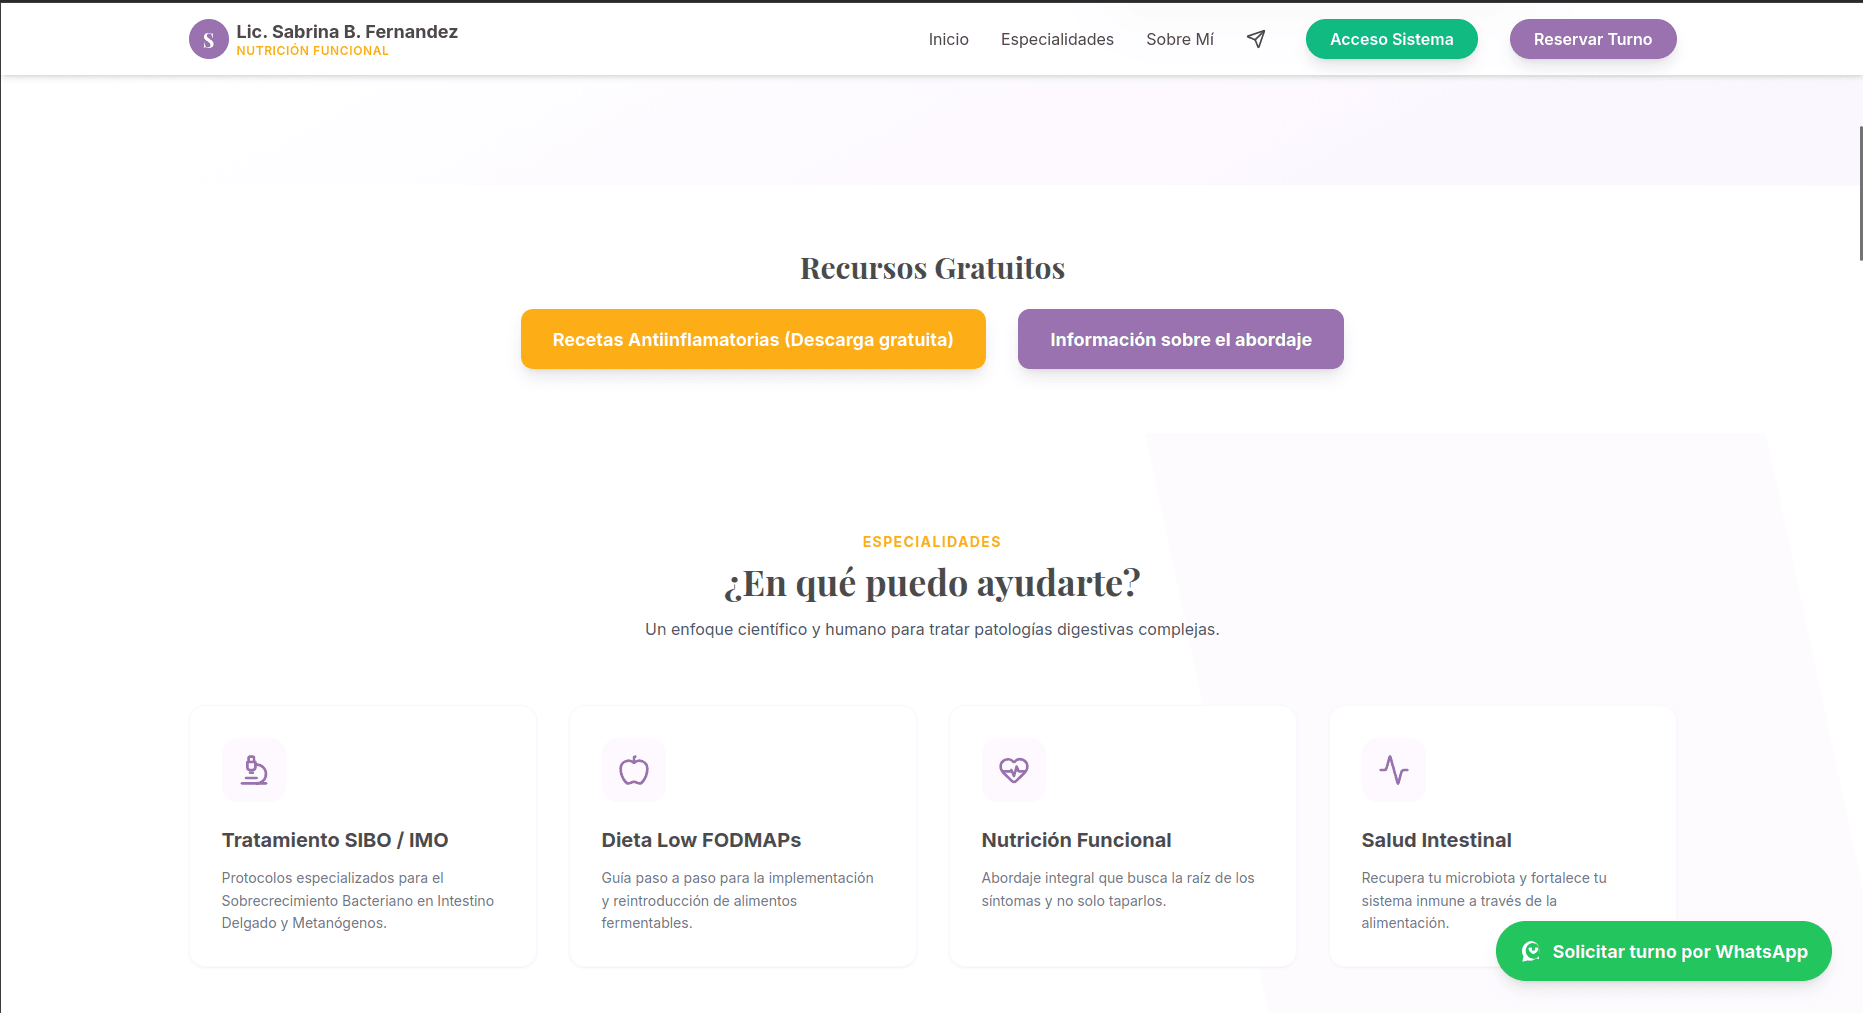
Task: Click the purple S logo avatar
Action: [208, 39]
